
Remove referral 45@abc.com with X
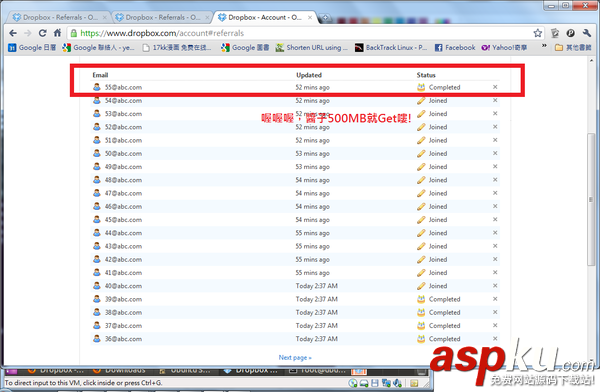(x=495, y=219)
